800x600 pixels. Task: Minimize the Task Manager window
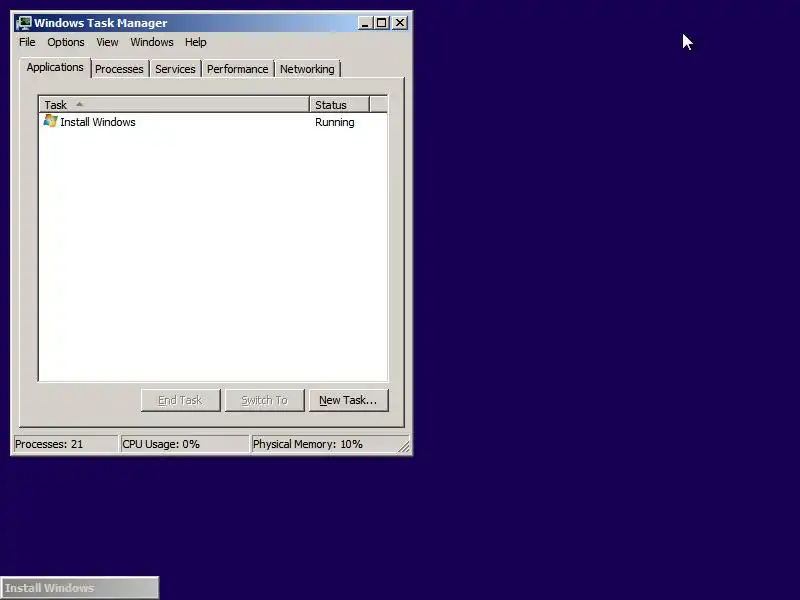(365, 23)
